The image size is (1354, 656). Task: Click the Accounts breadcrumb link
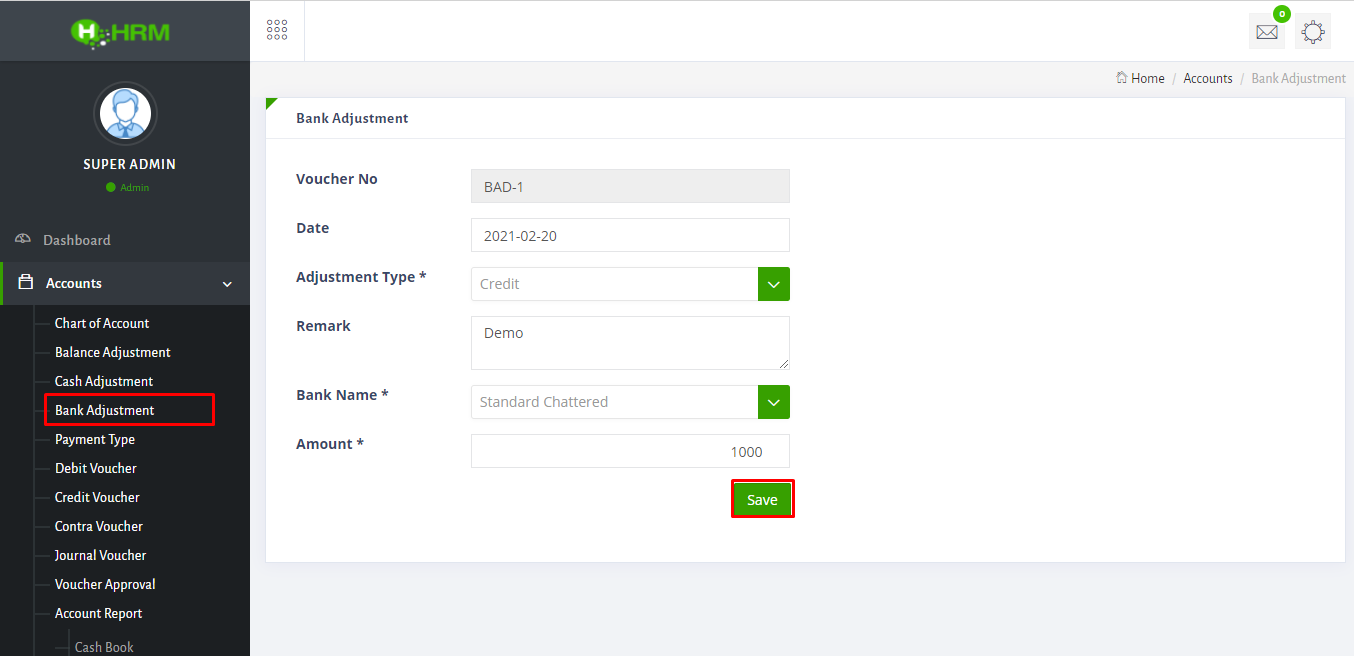coord(1207,78)
